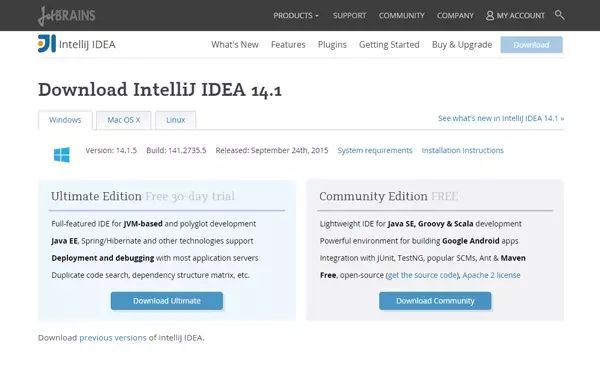This screenshot has width=600, height=379.
Task: Click the Free 30-day trial text
Action: 190,196
